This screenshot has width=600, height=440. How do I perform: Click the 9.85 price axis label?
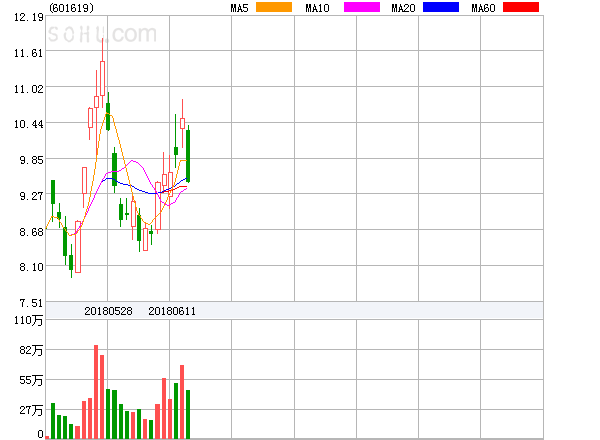pyautogui.click(x=31, y=160)
